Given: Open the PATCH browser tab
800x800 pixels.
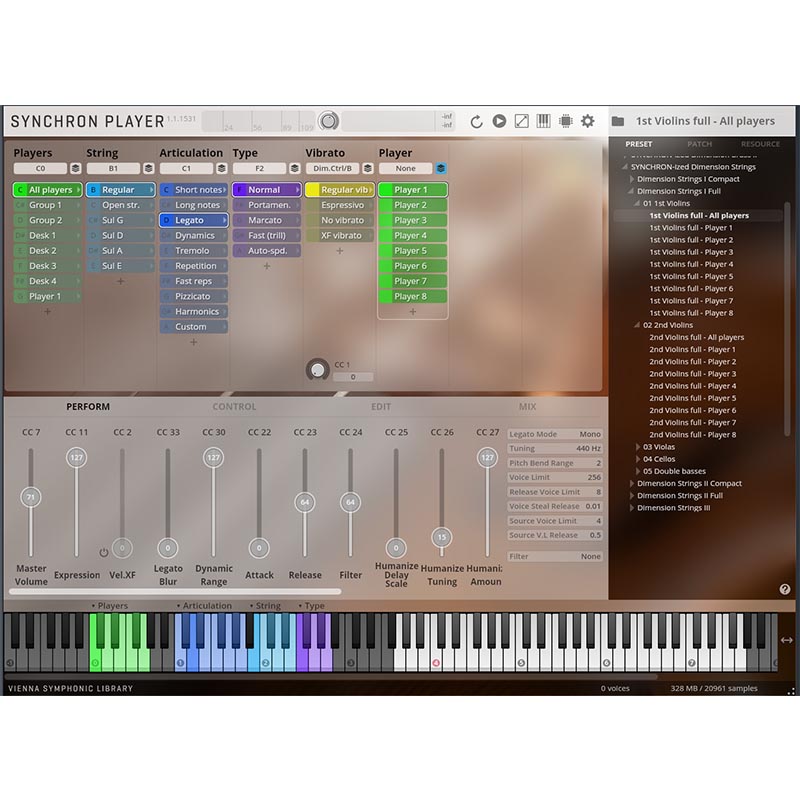Looking at the screenshot, I should [699, 144].
